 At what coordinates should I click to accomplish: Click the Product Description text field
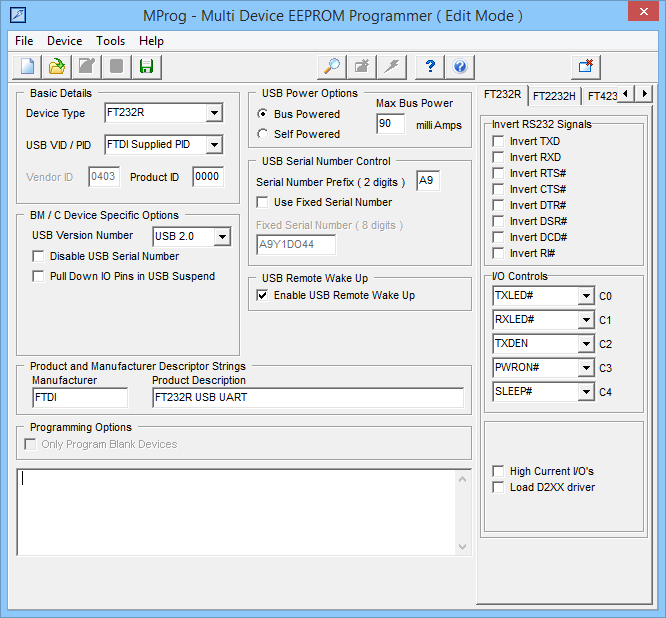308,398
